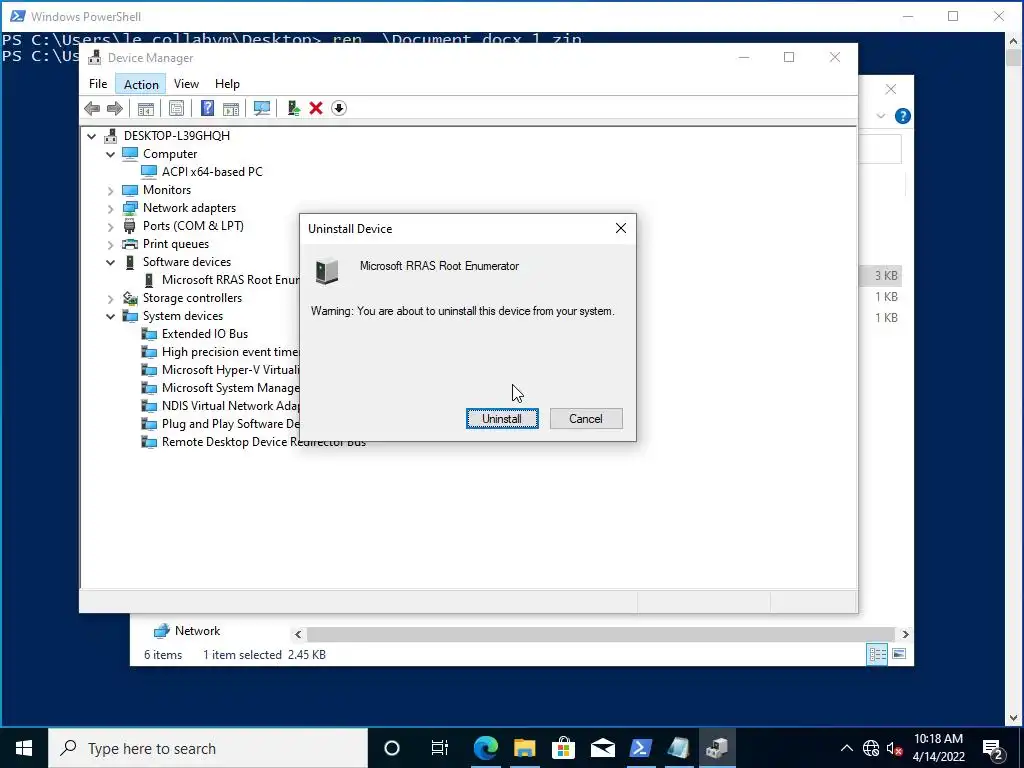Click the Disable device down-arrow icon
This screenshot has width=1024, height=768.
[339, 108]
